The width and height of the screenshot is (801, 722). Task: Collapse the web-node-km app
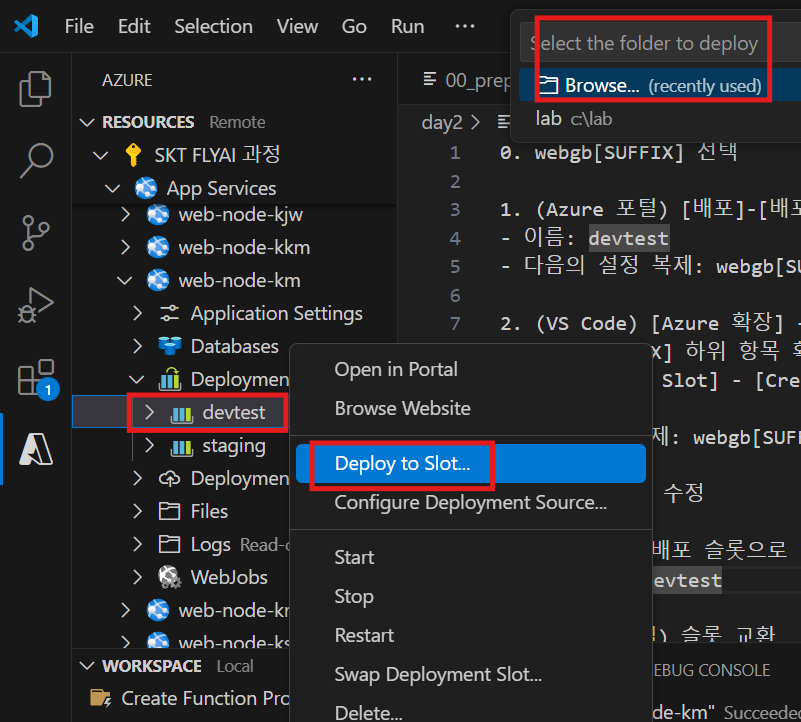125,281
